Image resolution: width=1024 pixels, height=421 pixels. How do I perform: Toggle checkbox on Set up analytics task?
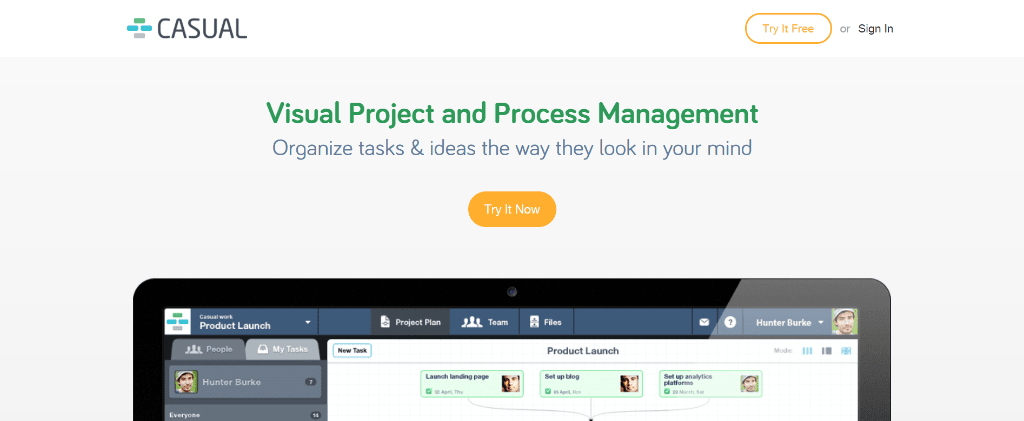point(667,392)
